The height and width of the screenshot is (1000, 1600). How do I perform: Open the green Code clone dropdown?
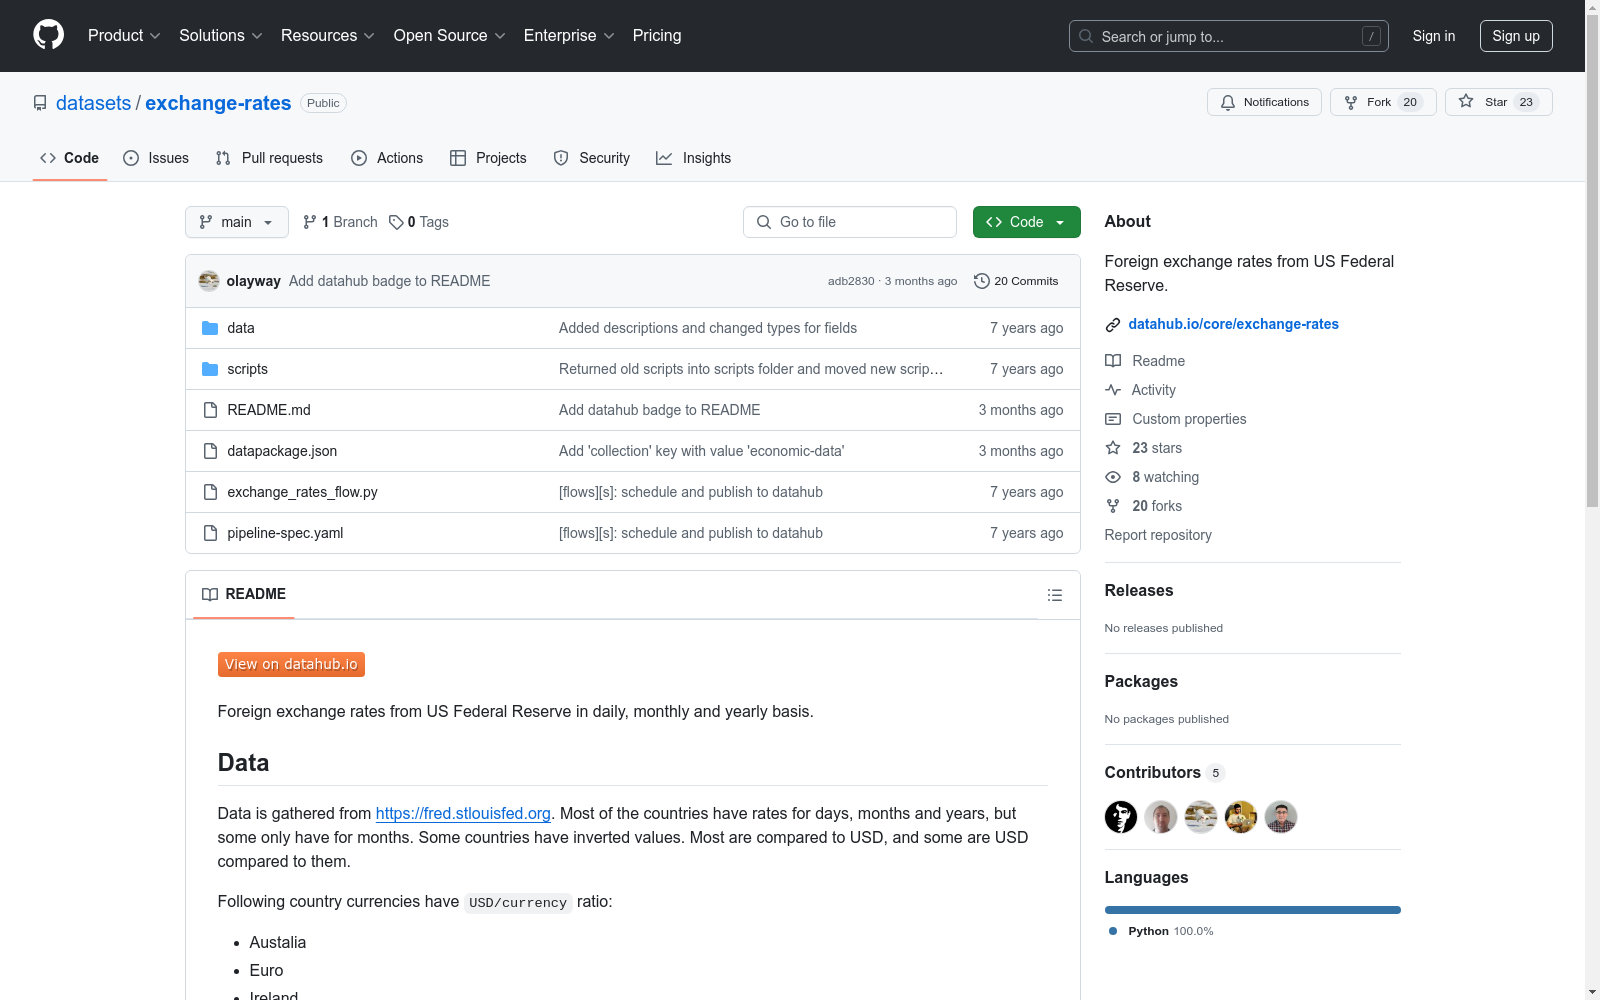coord(1026,222)
